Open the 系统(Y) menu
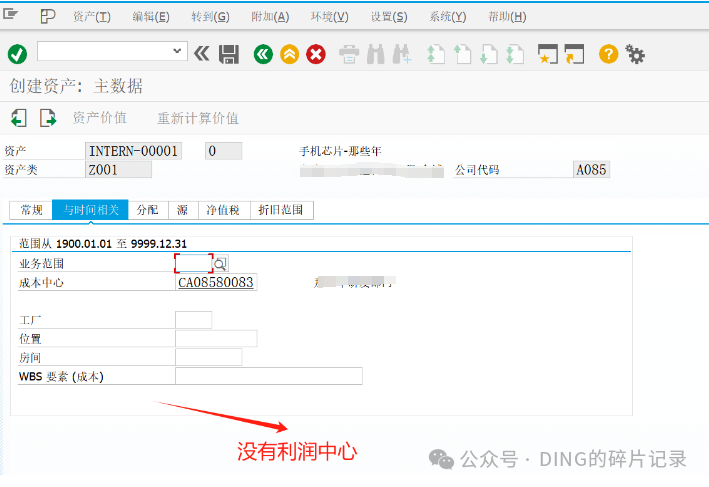 pyautogui.click(x=448, y=17)
